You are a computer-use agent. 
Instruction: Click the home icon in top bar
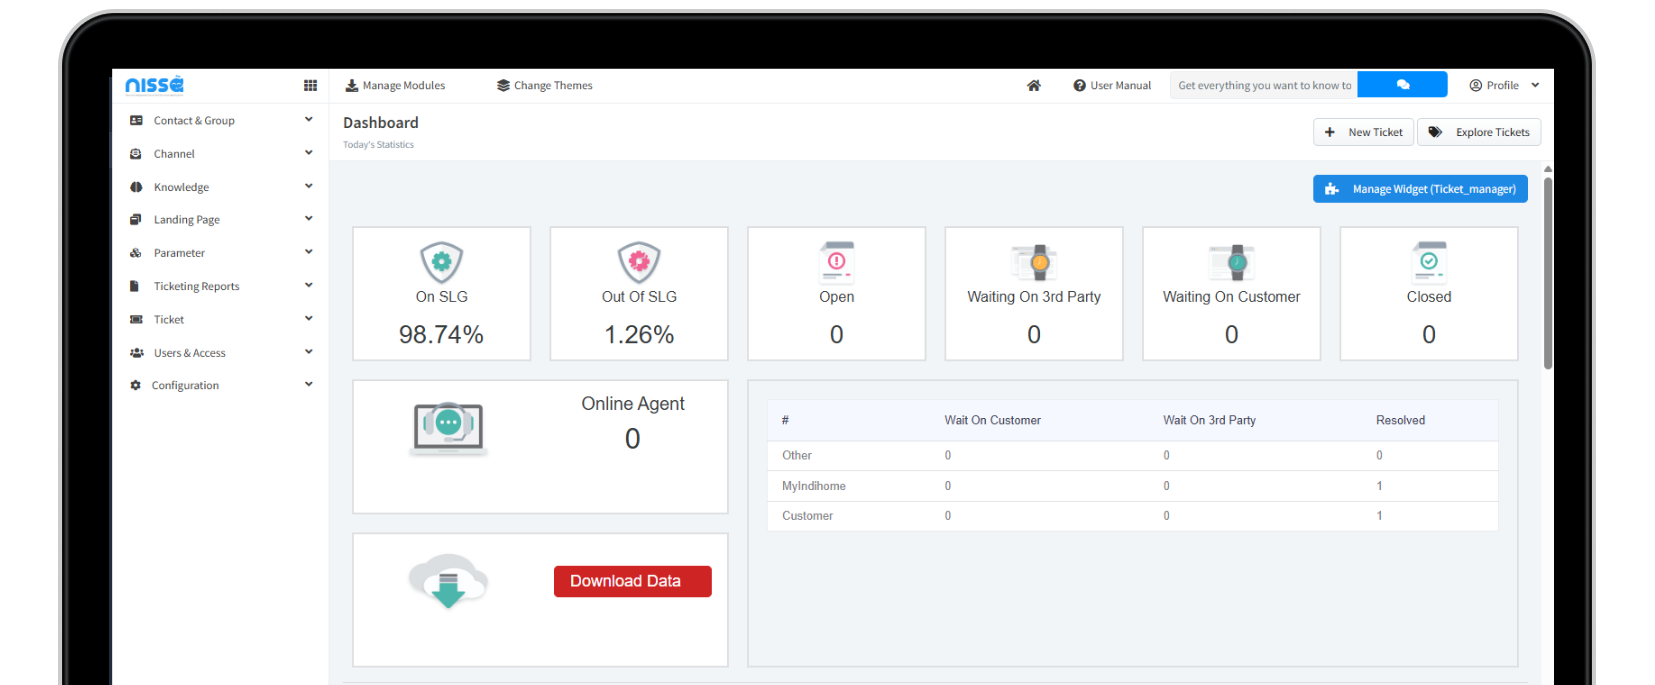1033,86
